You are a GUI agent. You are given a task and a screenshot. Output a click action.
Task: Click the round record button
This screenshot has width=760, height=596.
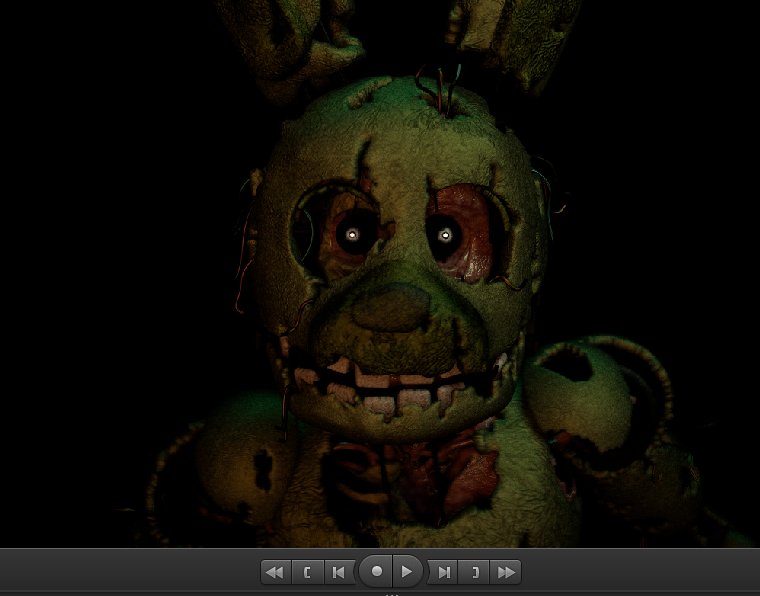(x=376, y=572)
